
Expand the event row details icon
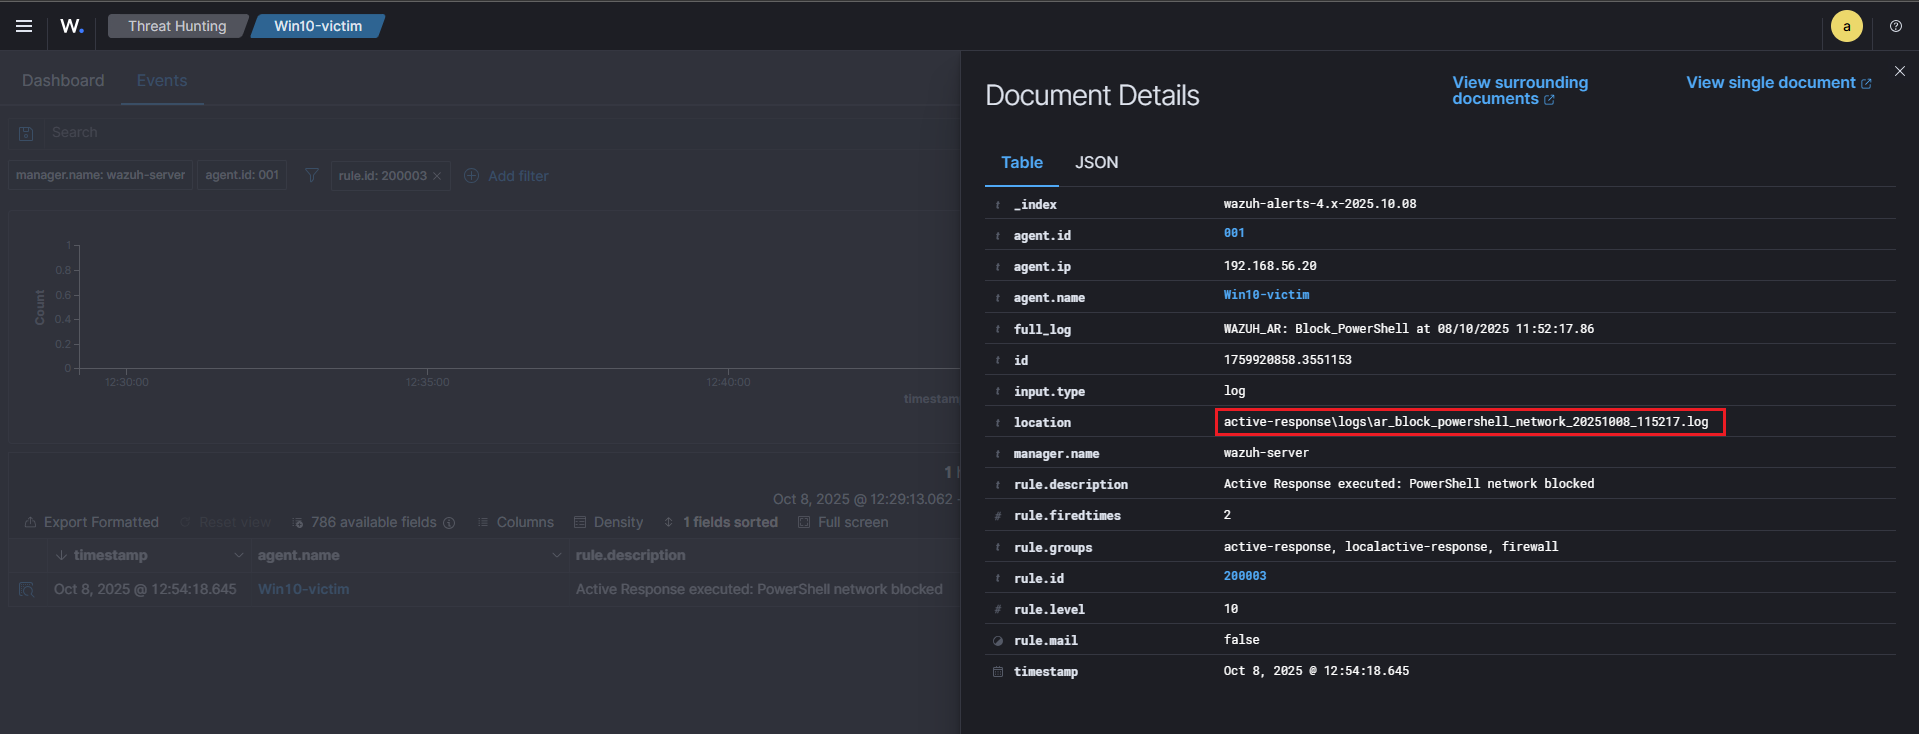pyautogui.click(x=27, y=589)
